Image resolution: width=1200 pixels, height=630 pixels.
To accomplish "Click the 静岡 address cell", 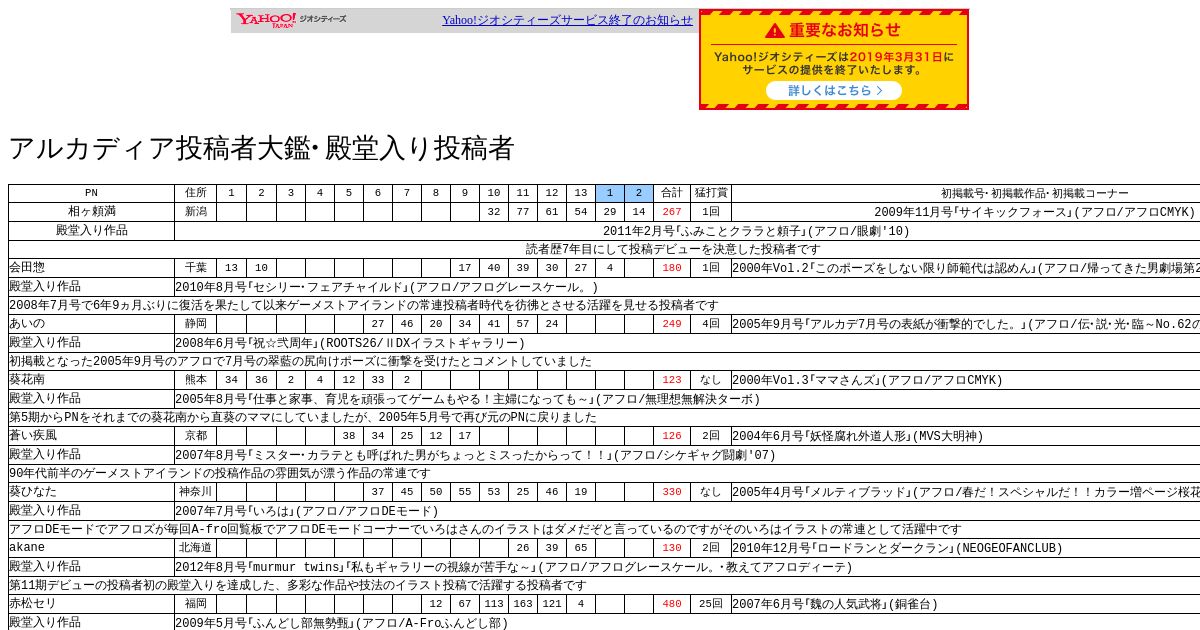I will (195, 324).
